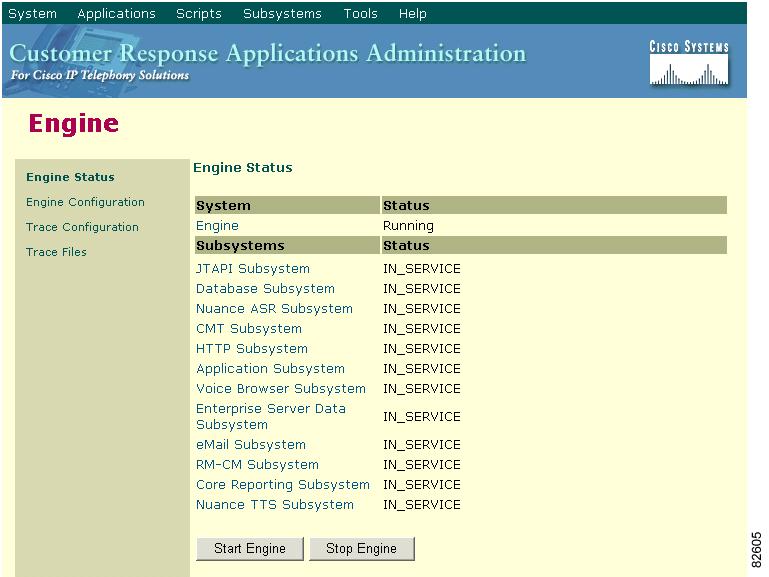769x577 pixels.
Task: Click IN_SERVICE status for Core Reporting Subsystem
Action: tap(421, 485)
